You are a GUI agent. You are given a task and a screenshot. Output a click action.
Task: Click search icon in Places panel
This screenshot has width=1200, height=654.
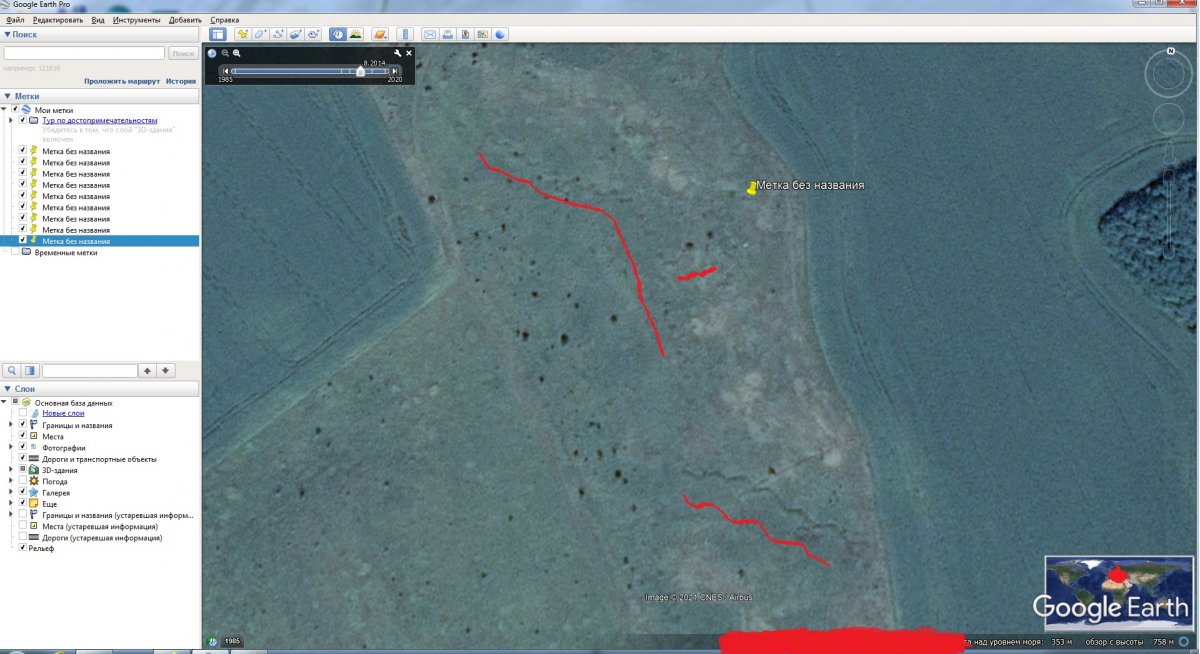(12, 370)
